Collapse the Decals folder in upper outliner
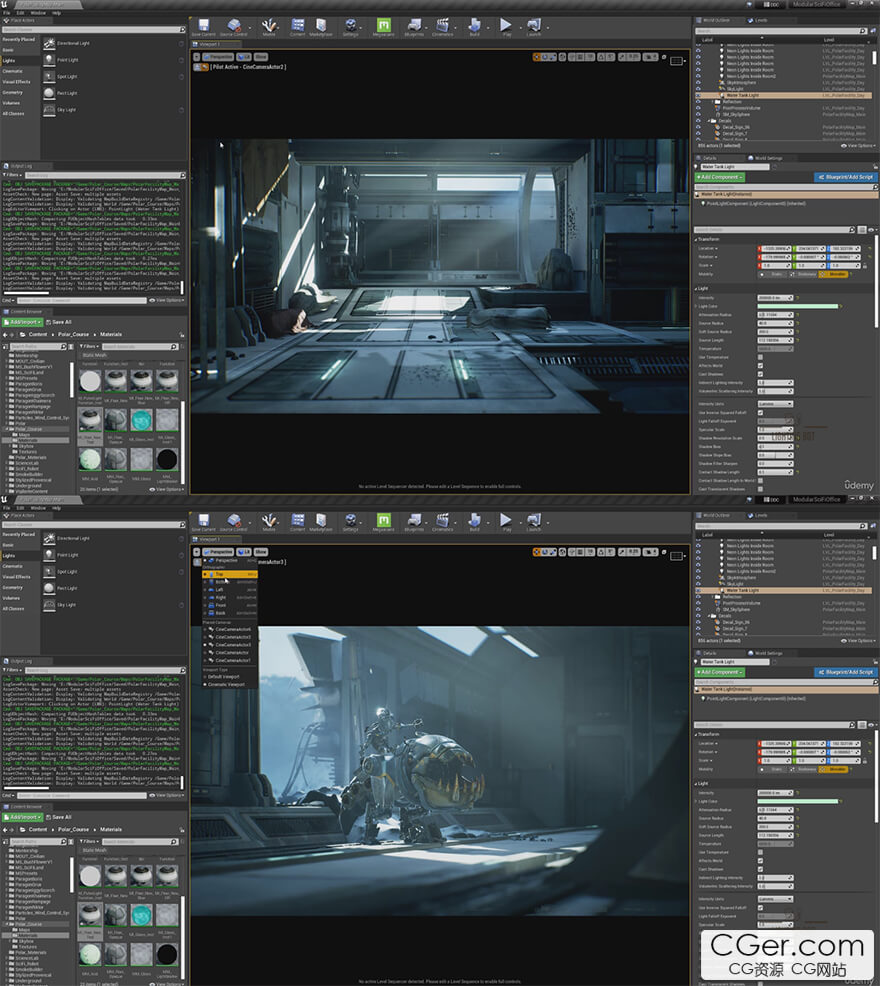The height and width of the screenshot is (986, 880). click(709, 121)
